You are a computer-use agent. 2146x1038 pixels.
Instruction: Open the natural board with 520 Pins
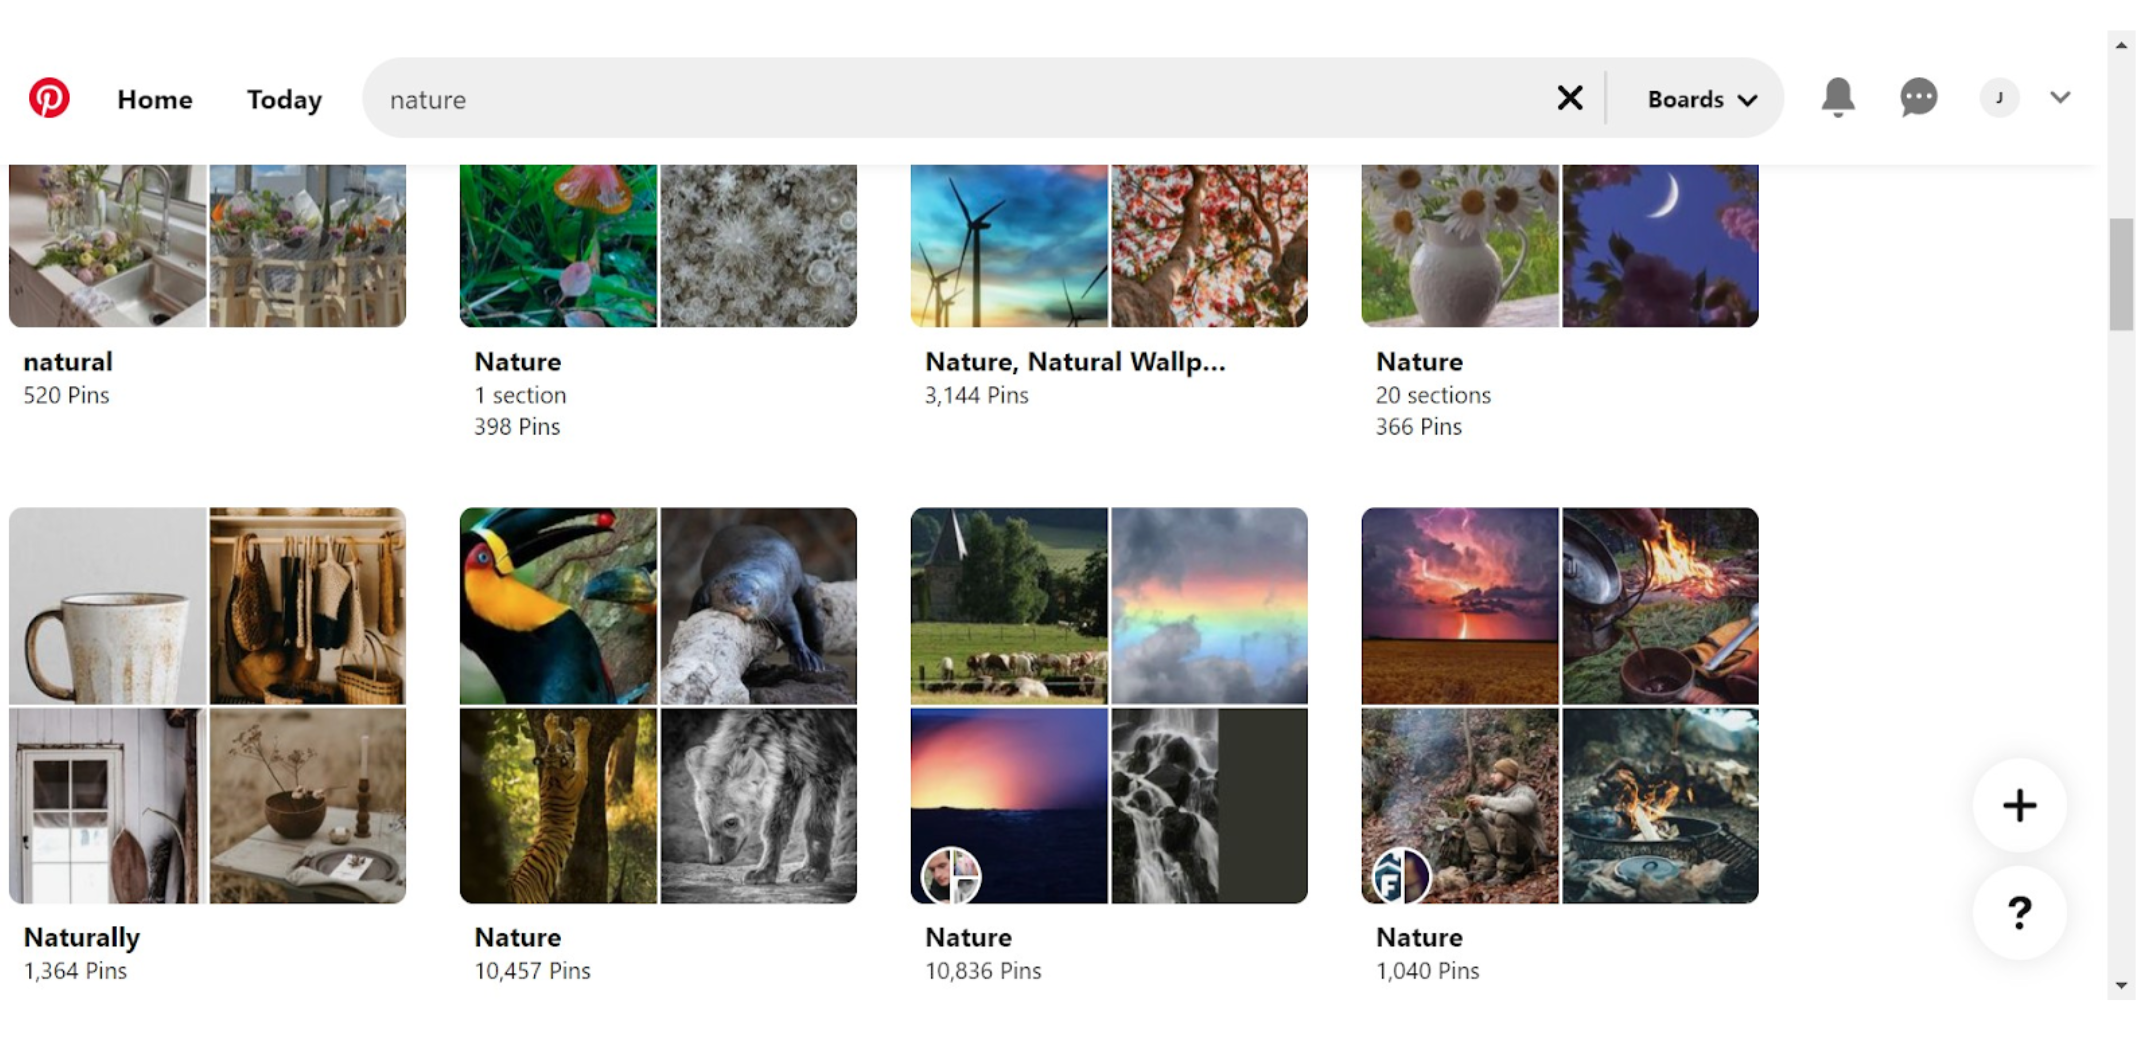(67, 362)
